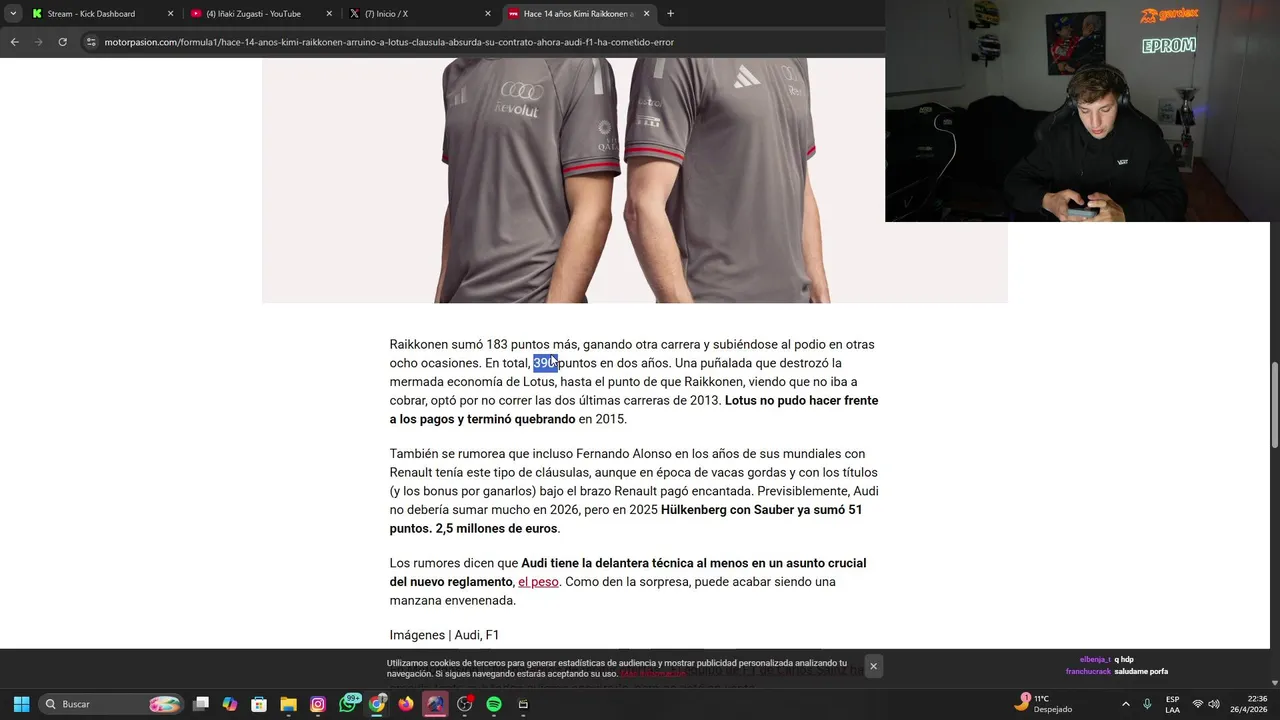Click bold text 'Lotus no pudo hacer frente'
Viewport: 1280px width, 720px height.
pos(801,400)
